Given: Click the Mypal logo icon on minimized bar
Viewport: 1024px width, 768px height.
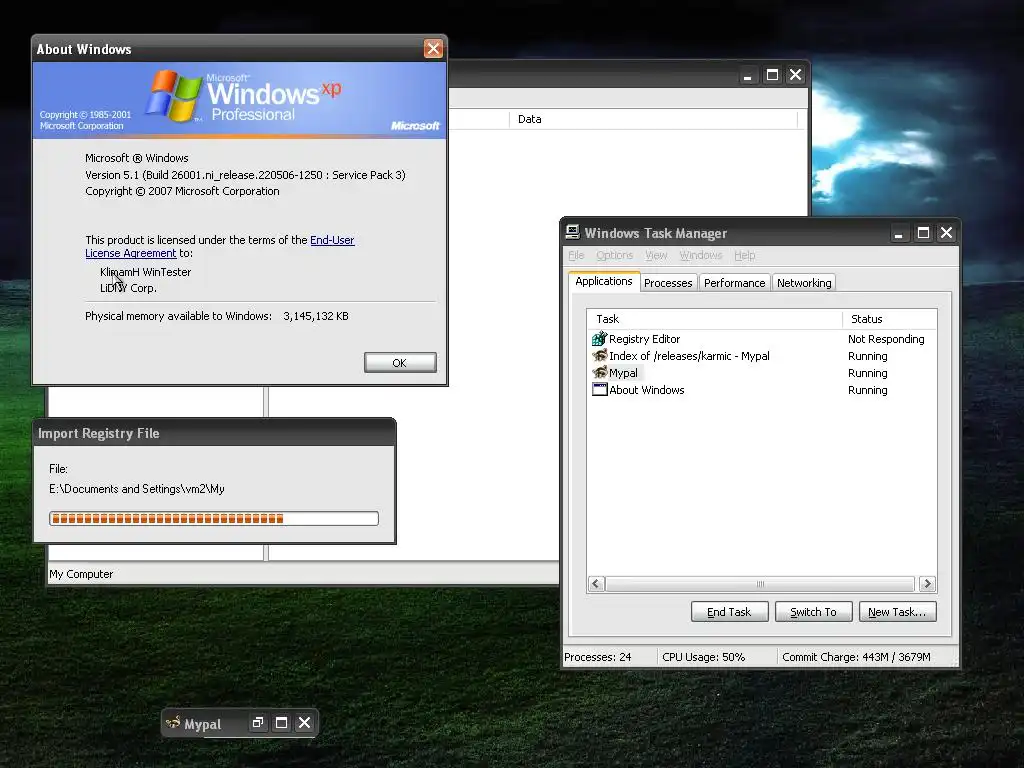Looking at the screenshot, I should tap(173, 724).
